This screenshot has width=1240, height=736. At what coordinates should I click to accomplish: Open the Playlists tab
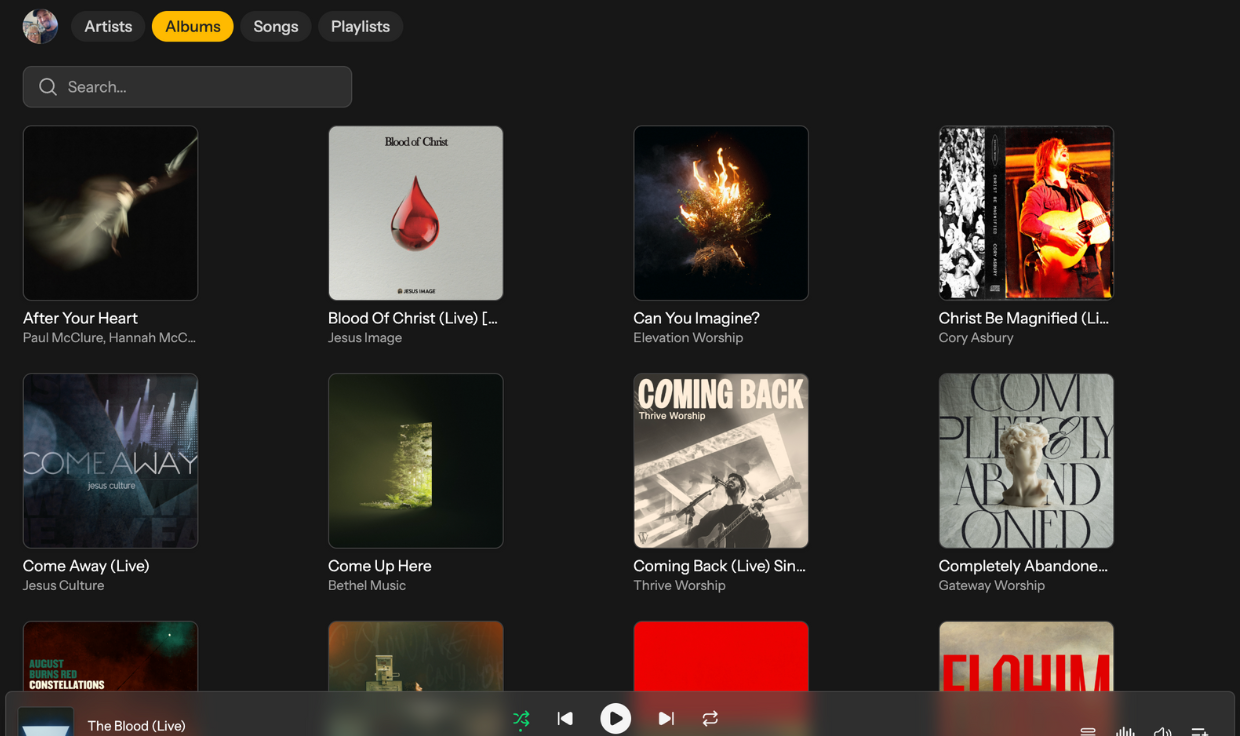point(360,27)
